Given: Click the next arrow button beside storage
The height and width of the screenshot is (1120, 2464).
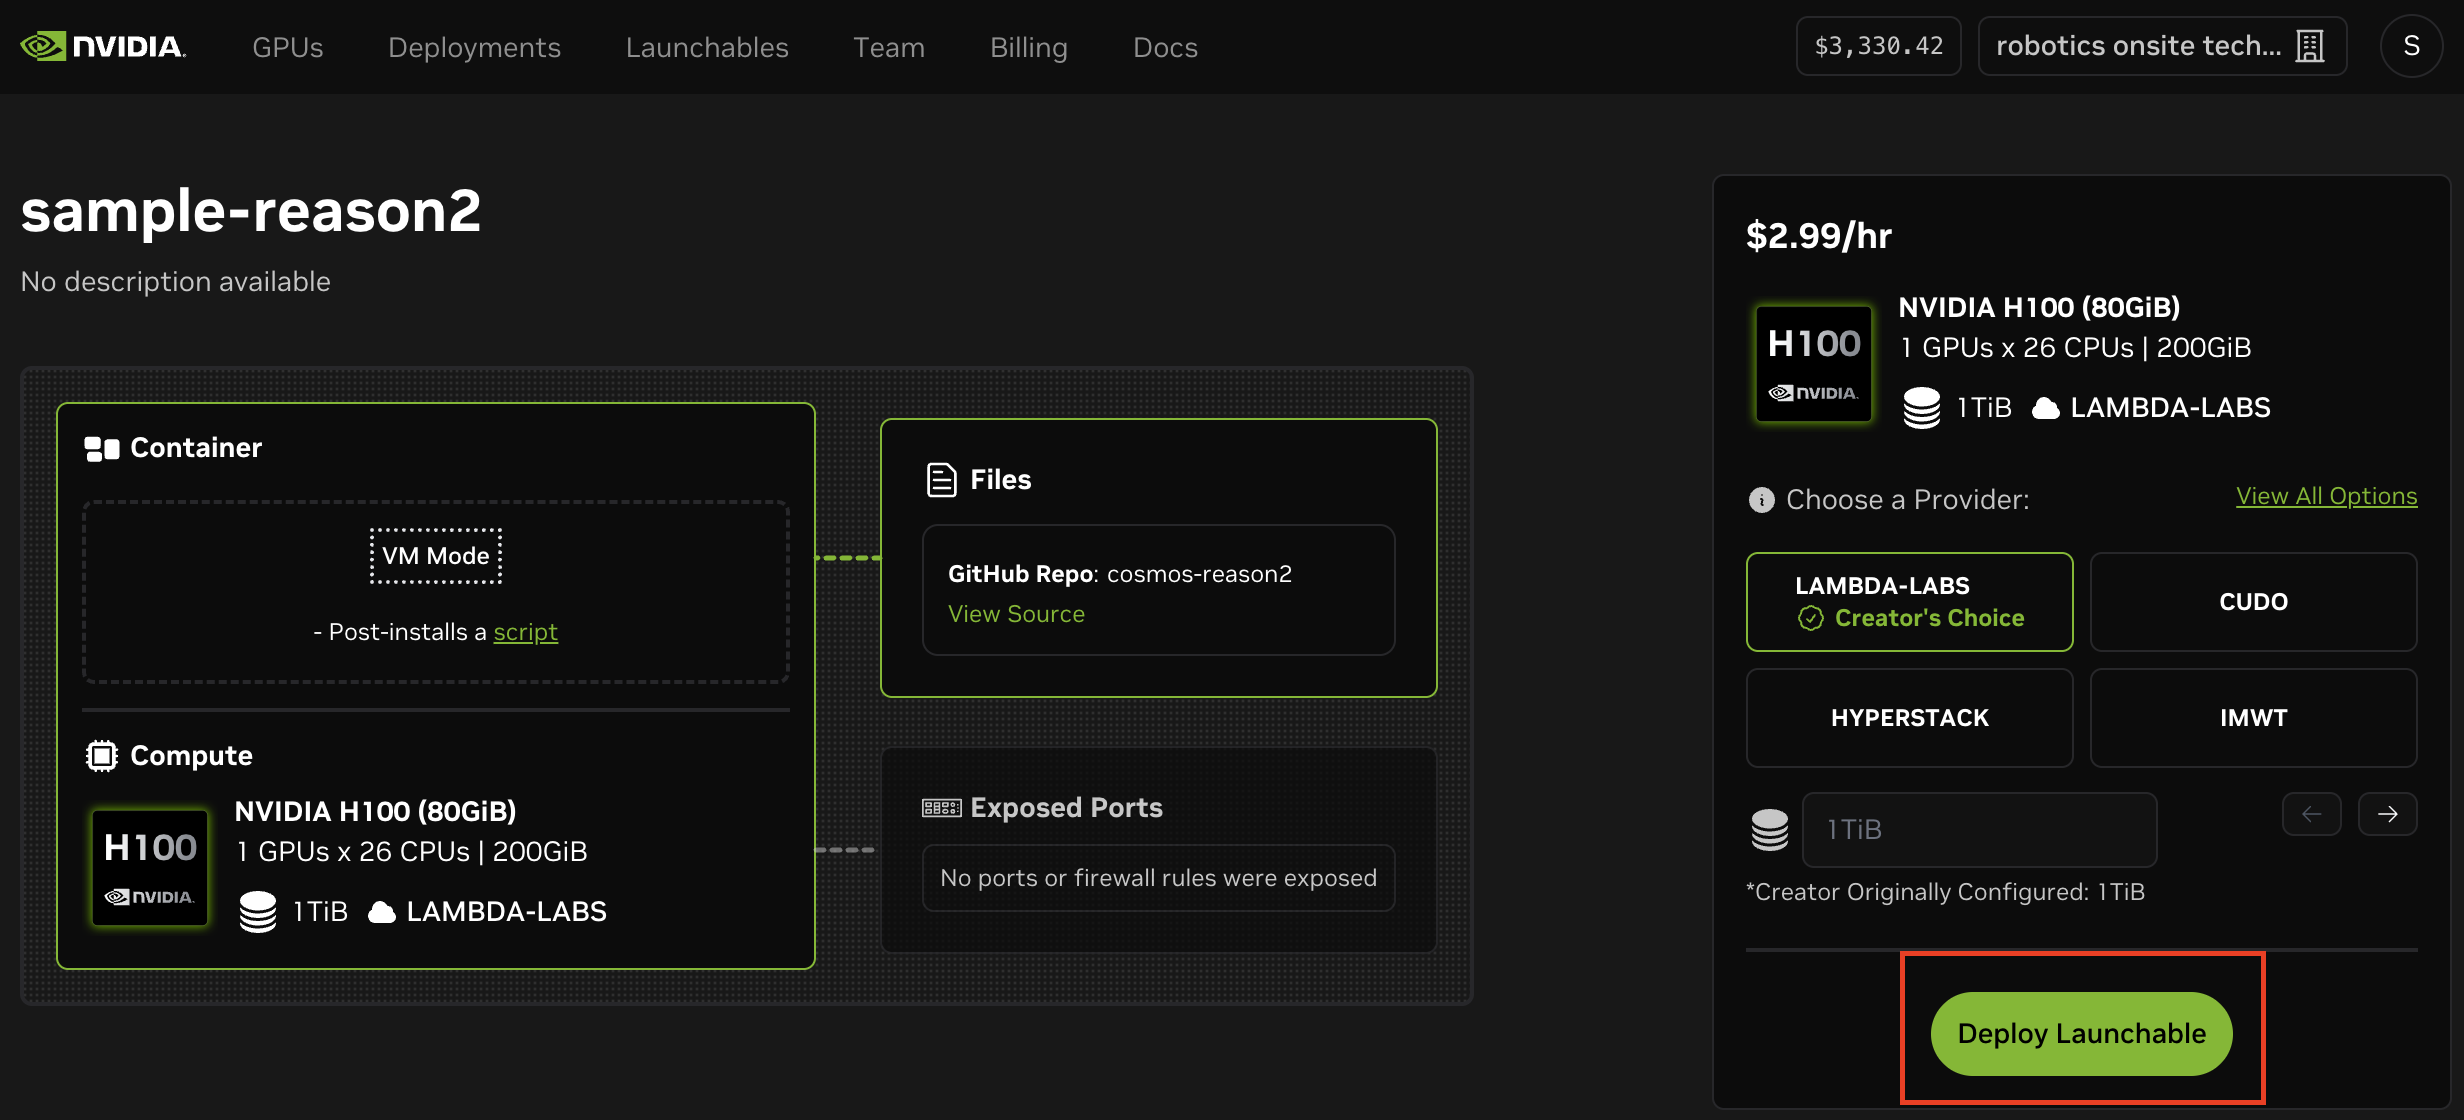Looking at the screenshot, I should (x=2387, y=814).
